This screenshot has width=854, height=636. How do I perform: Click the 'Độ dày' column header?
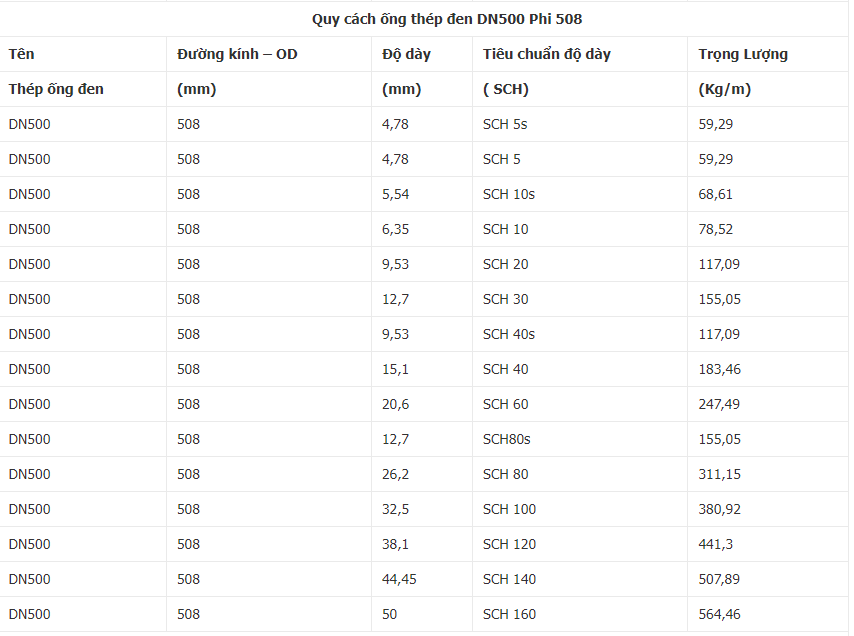point(406,54)
